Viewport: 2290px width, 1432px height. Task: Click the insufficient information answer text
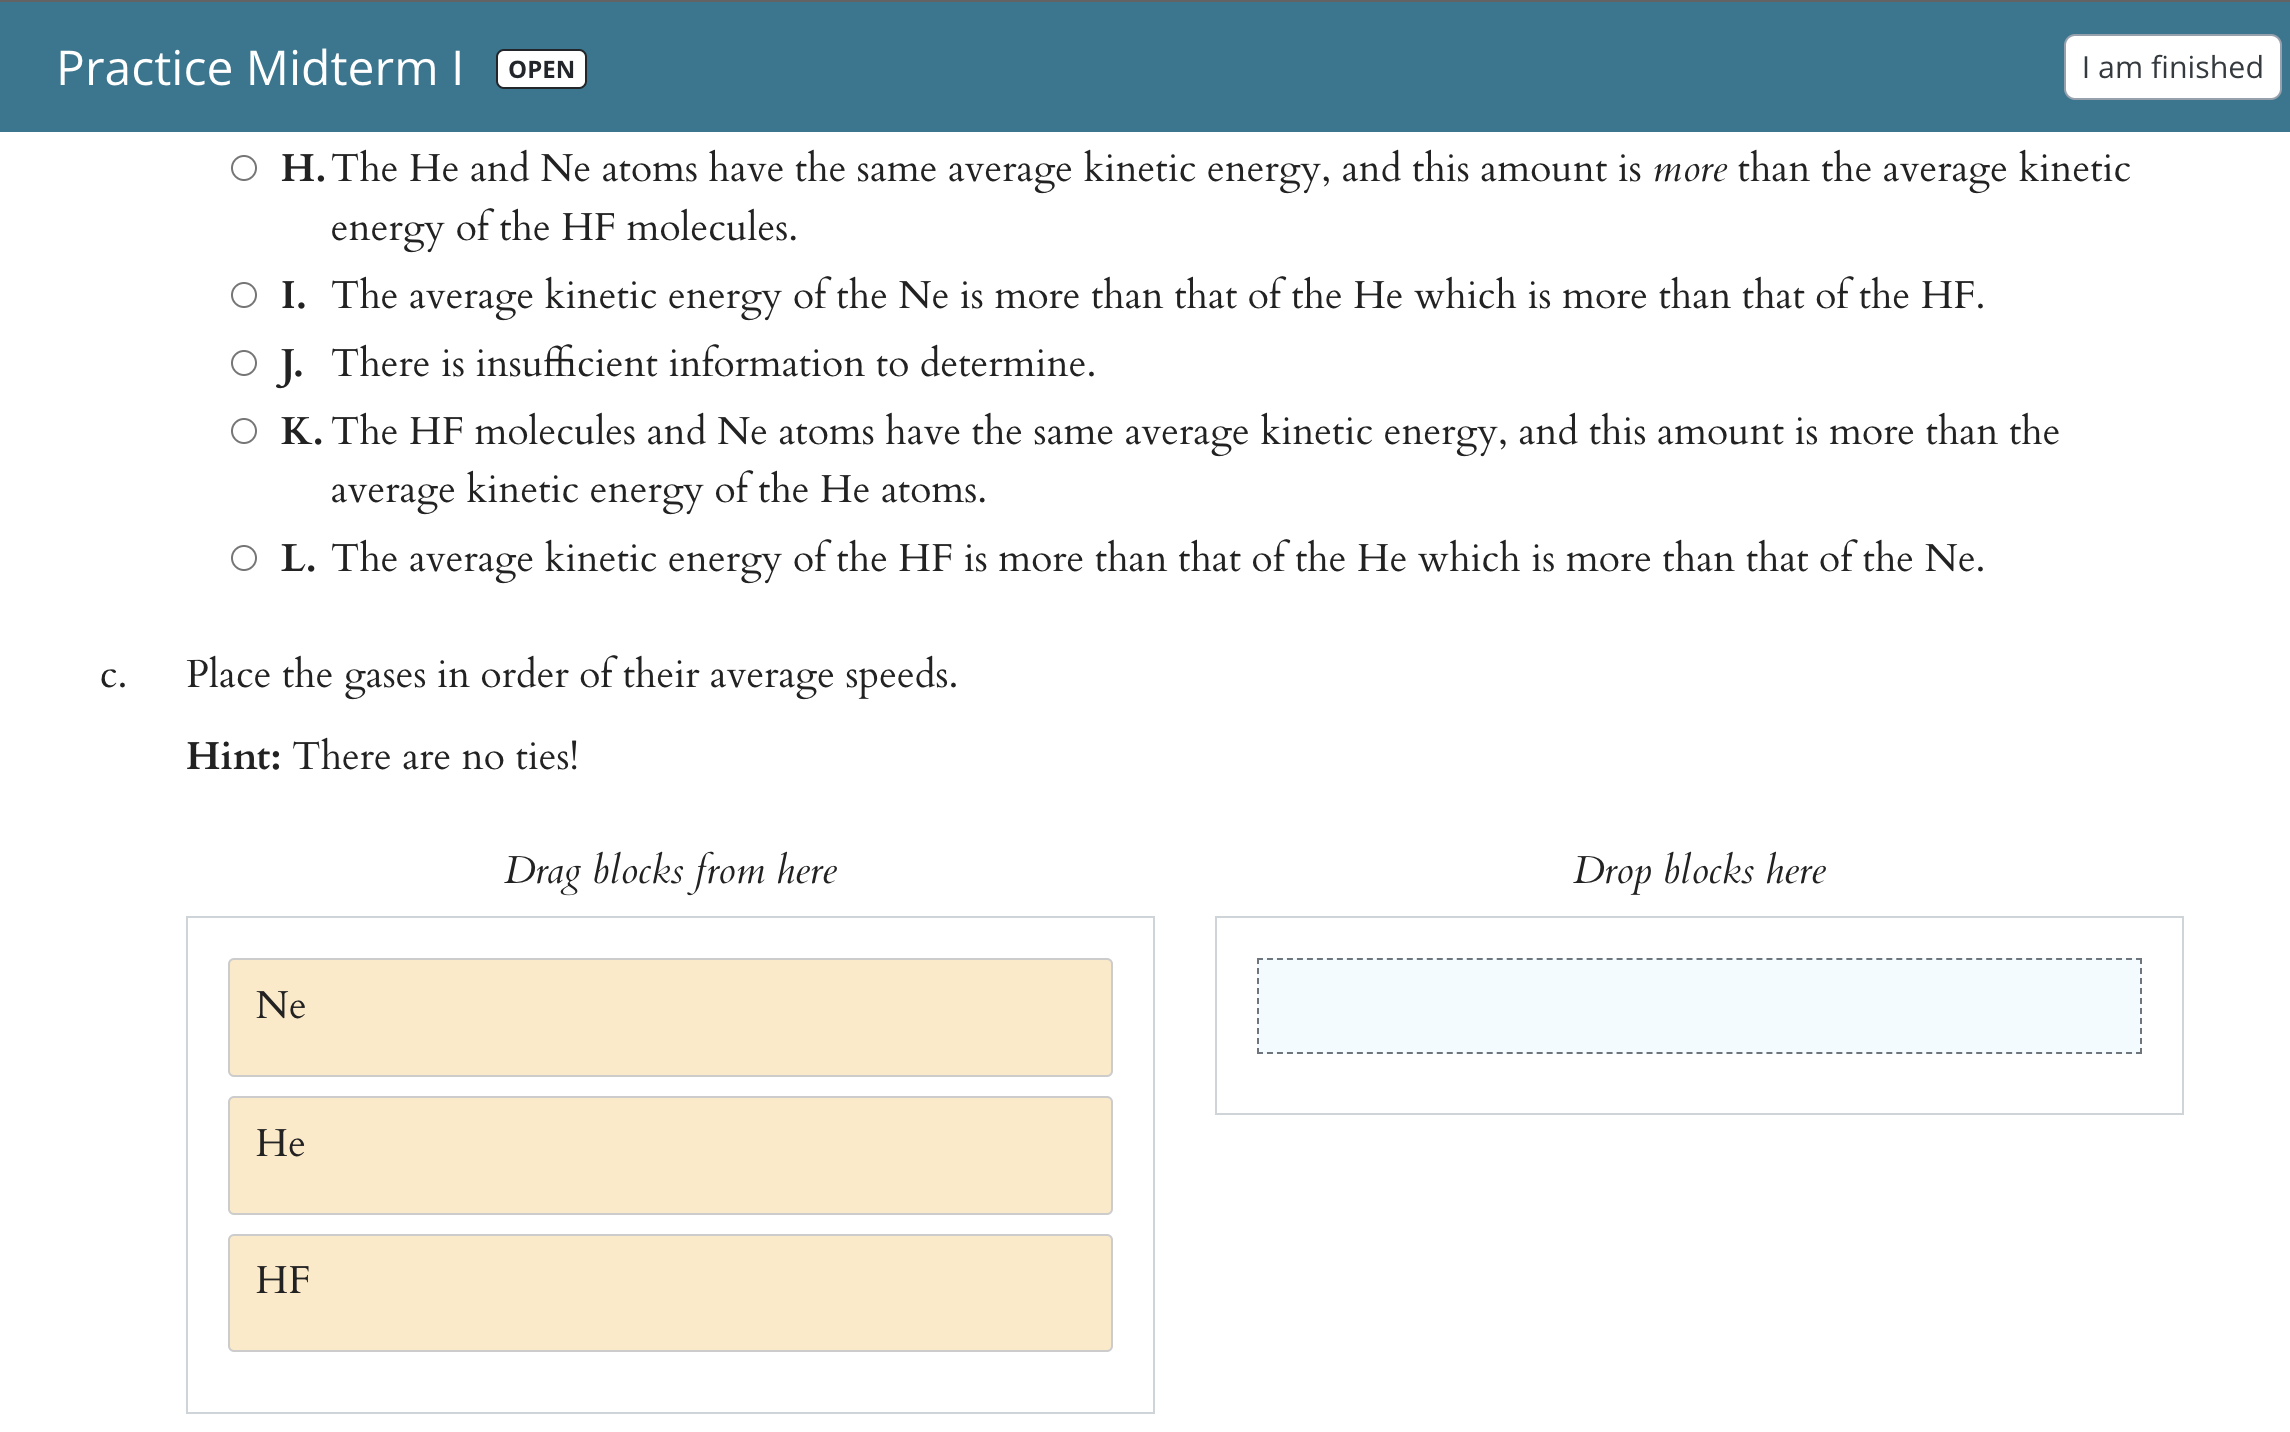[x=713, y=364]
